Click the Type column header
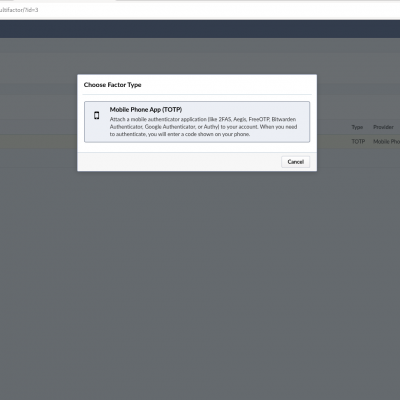 click(357, 127)
